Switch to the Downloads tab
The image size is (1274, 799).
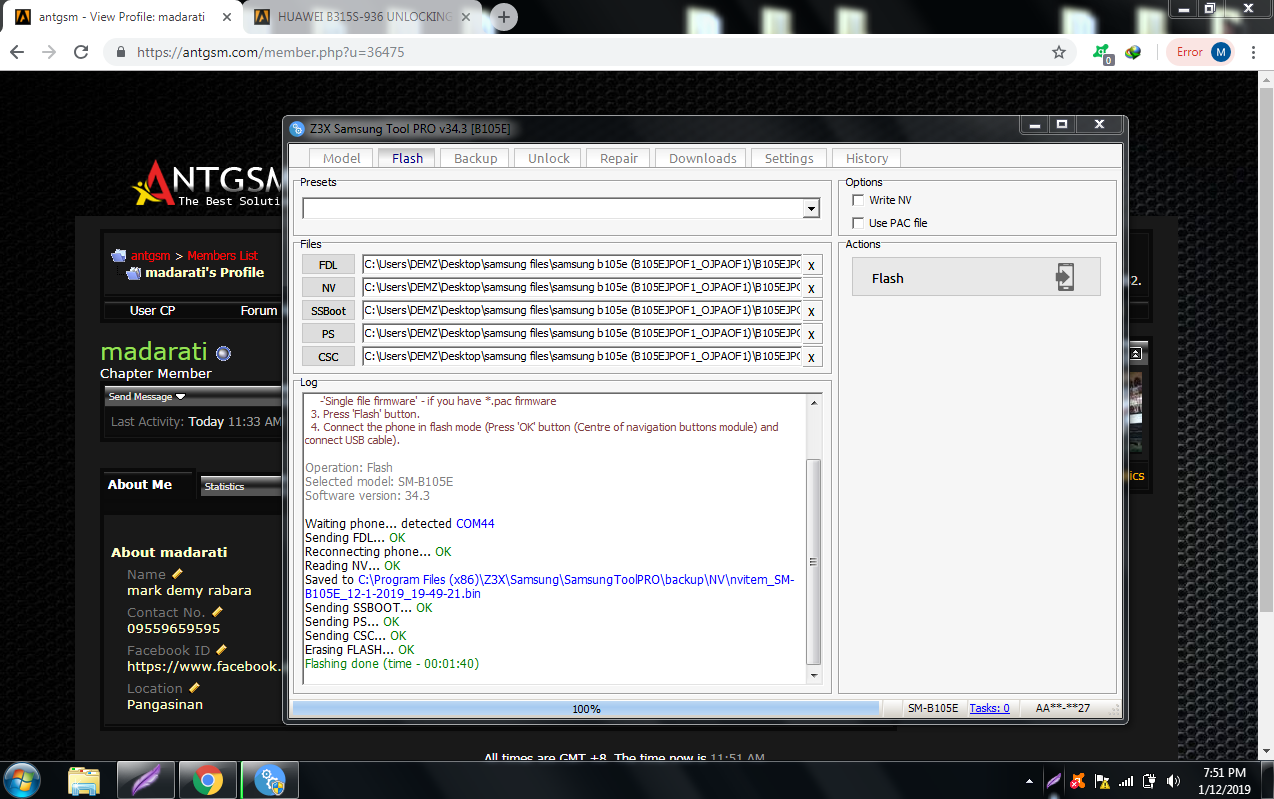(702, 158)
